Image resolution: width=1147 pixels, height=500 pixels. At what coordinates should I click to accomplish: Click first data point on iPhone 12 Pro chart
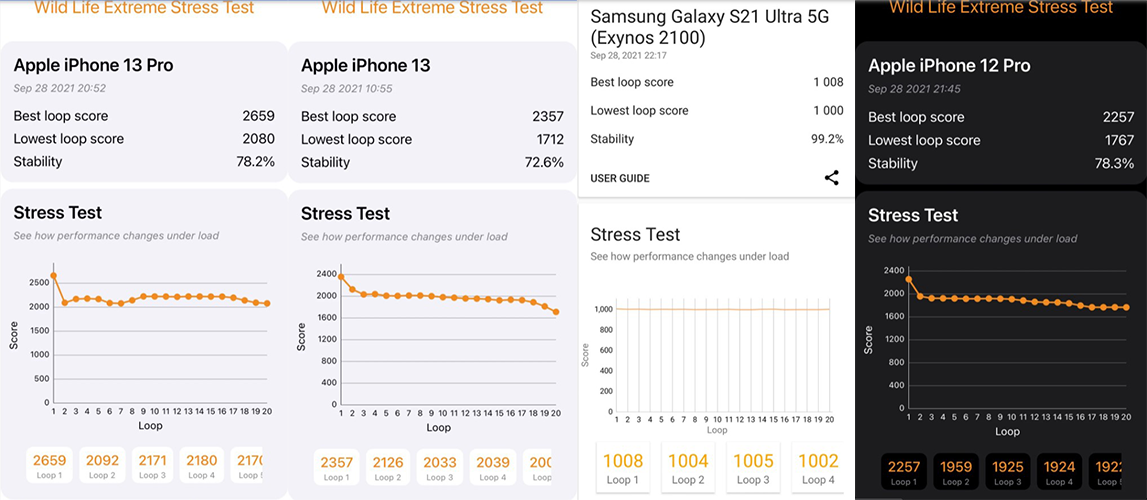909,279
